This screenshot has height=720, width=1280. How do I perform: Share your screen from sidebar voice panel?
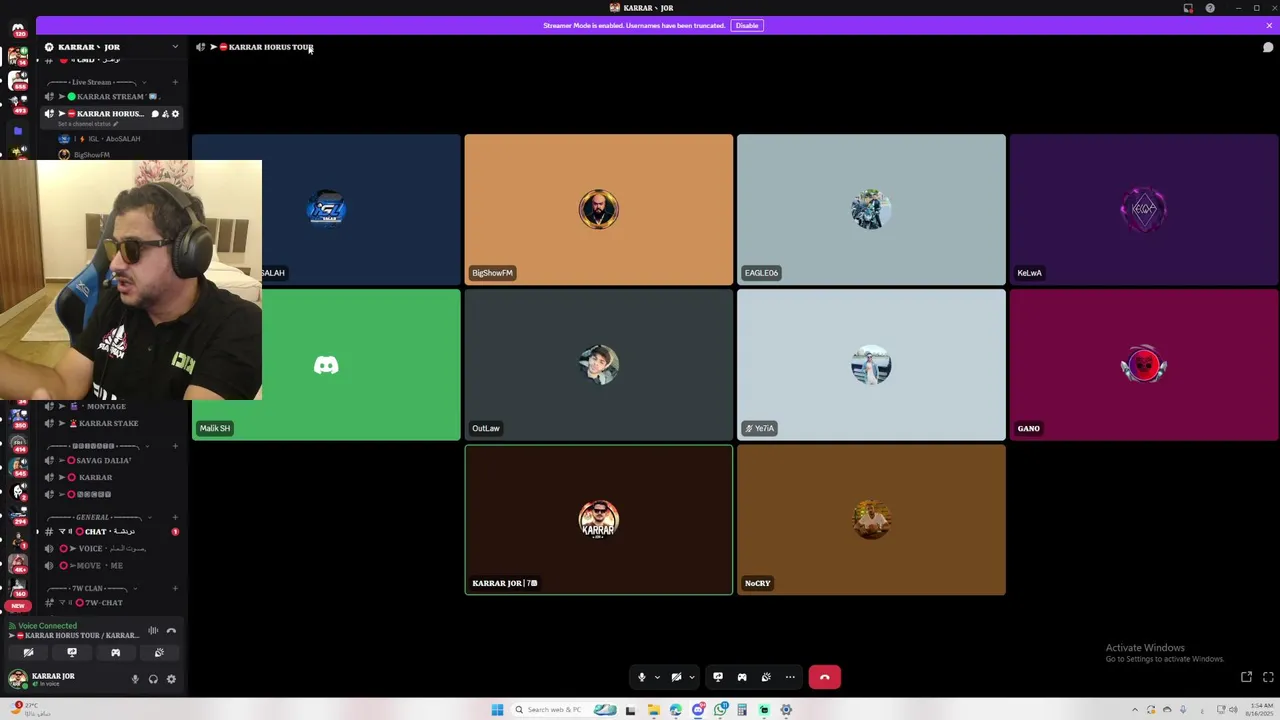72,653
